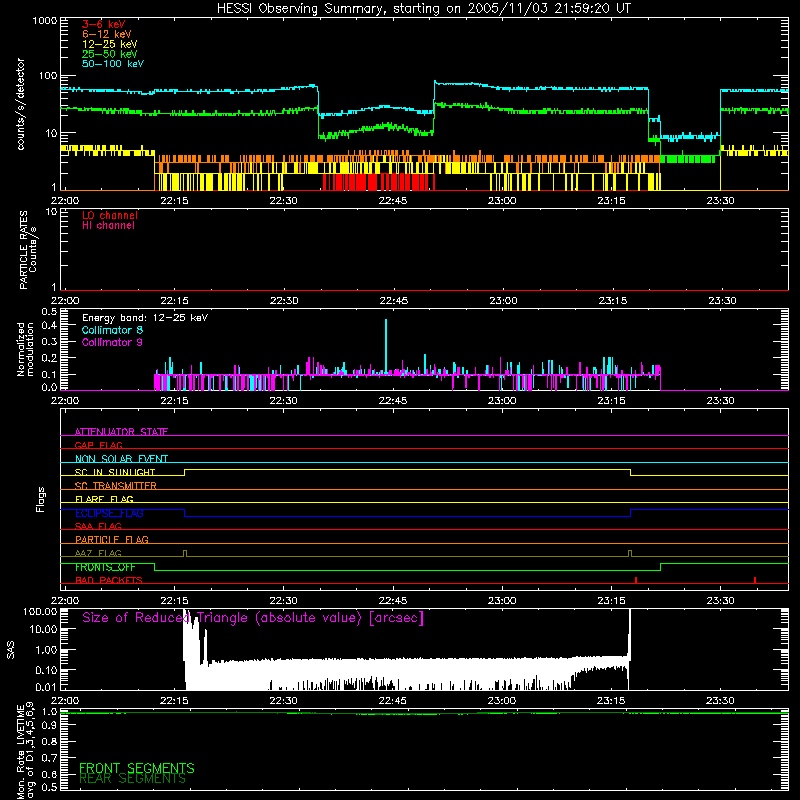Click the ATTENUATOR_STATE flag label
This screenshot has width=800, height=800.
121,432
